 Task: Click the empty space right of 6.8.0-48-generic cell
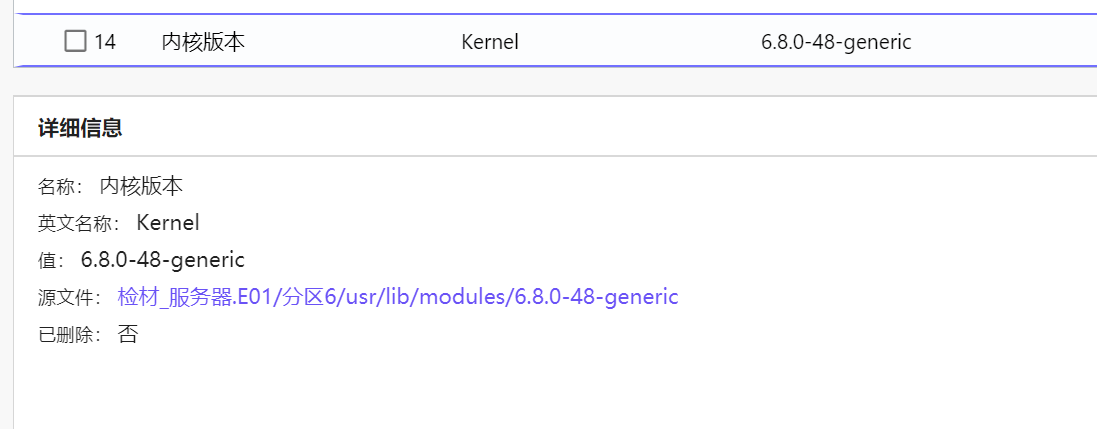point(1000,42)
